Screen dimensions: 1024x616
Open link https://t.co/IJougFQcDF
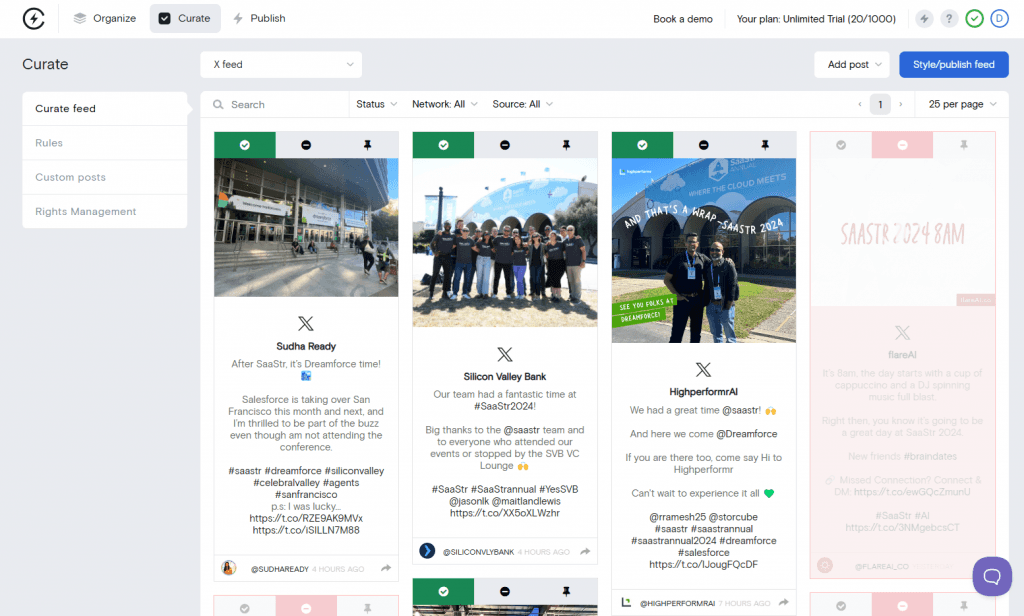[703, 564]
